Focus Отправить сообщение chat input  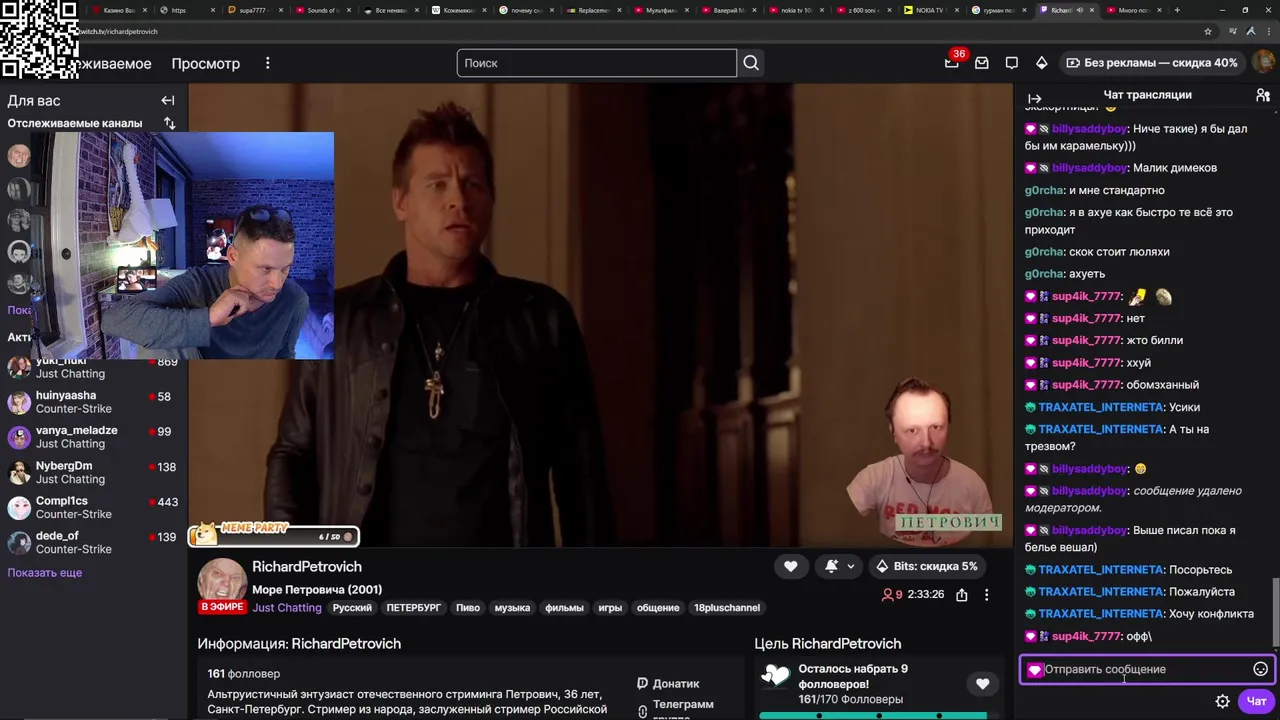[1145, 669]
